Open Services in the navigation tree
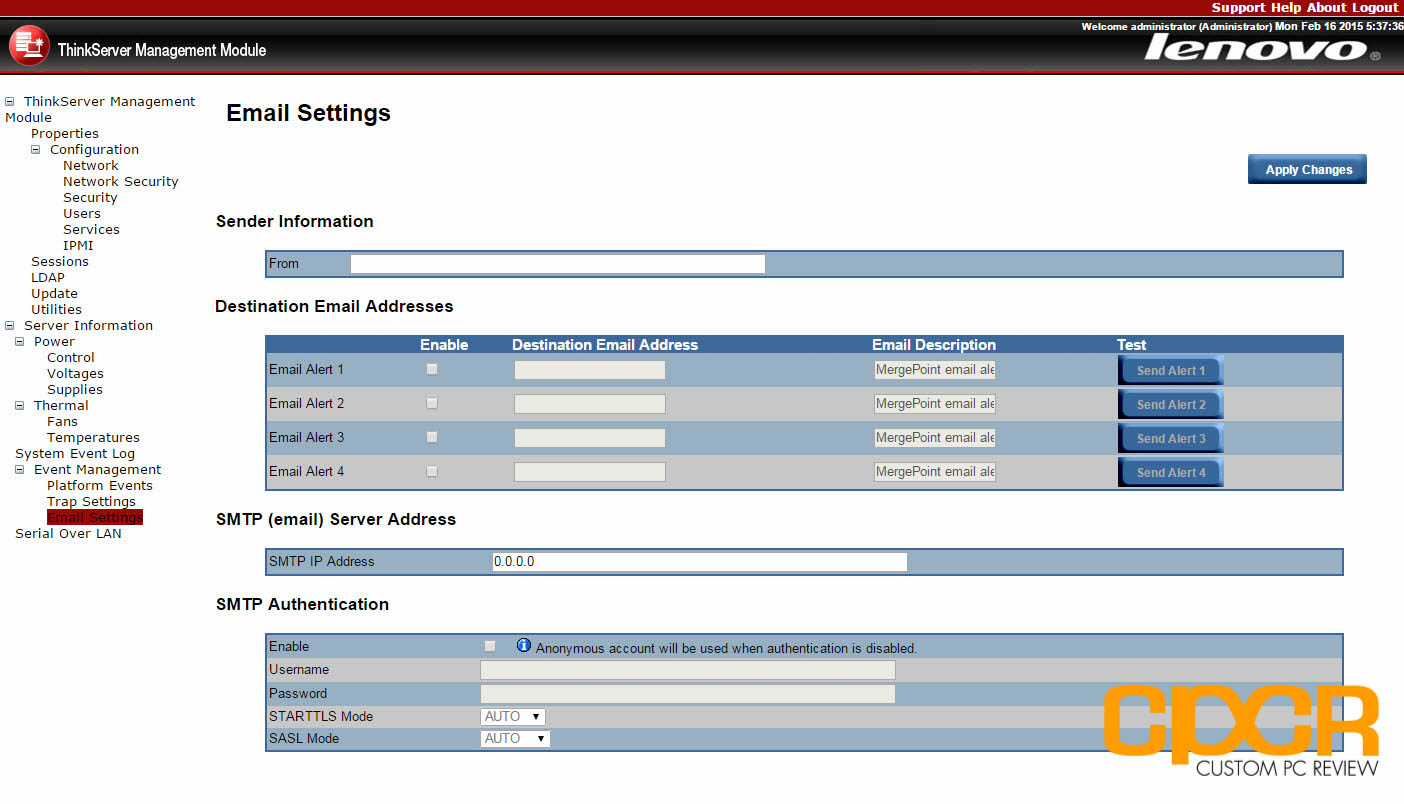This screenshot has height=804, width=1404. [91, 229]
